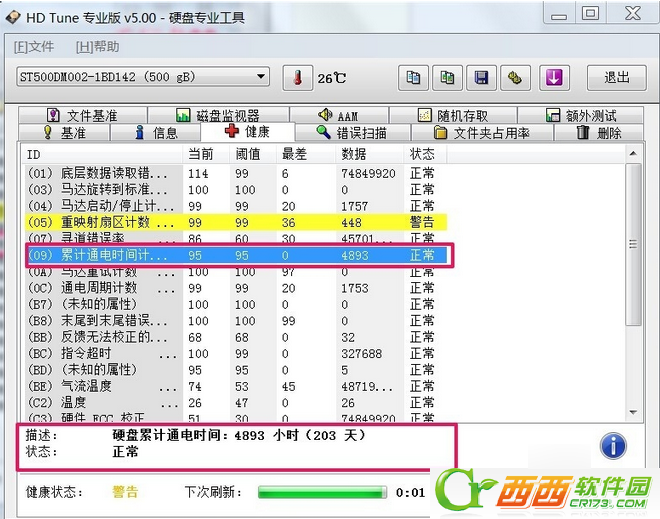The width and height of the screenshot is (660, 519).
Task: Select the (04) 马达启动/停止计 row
Action: (x=236, y=206)
